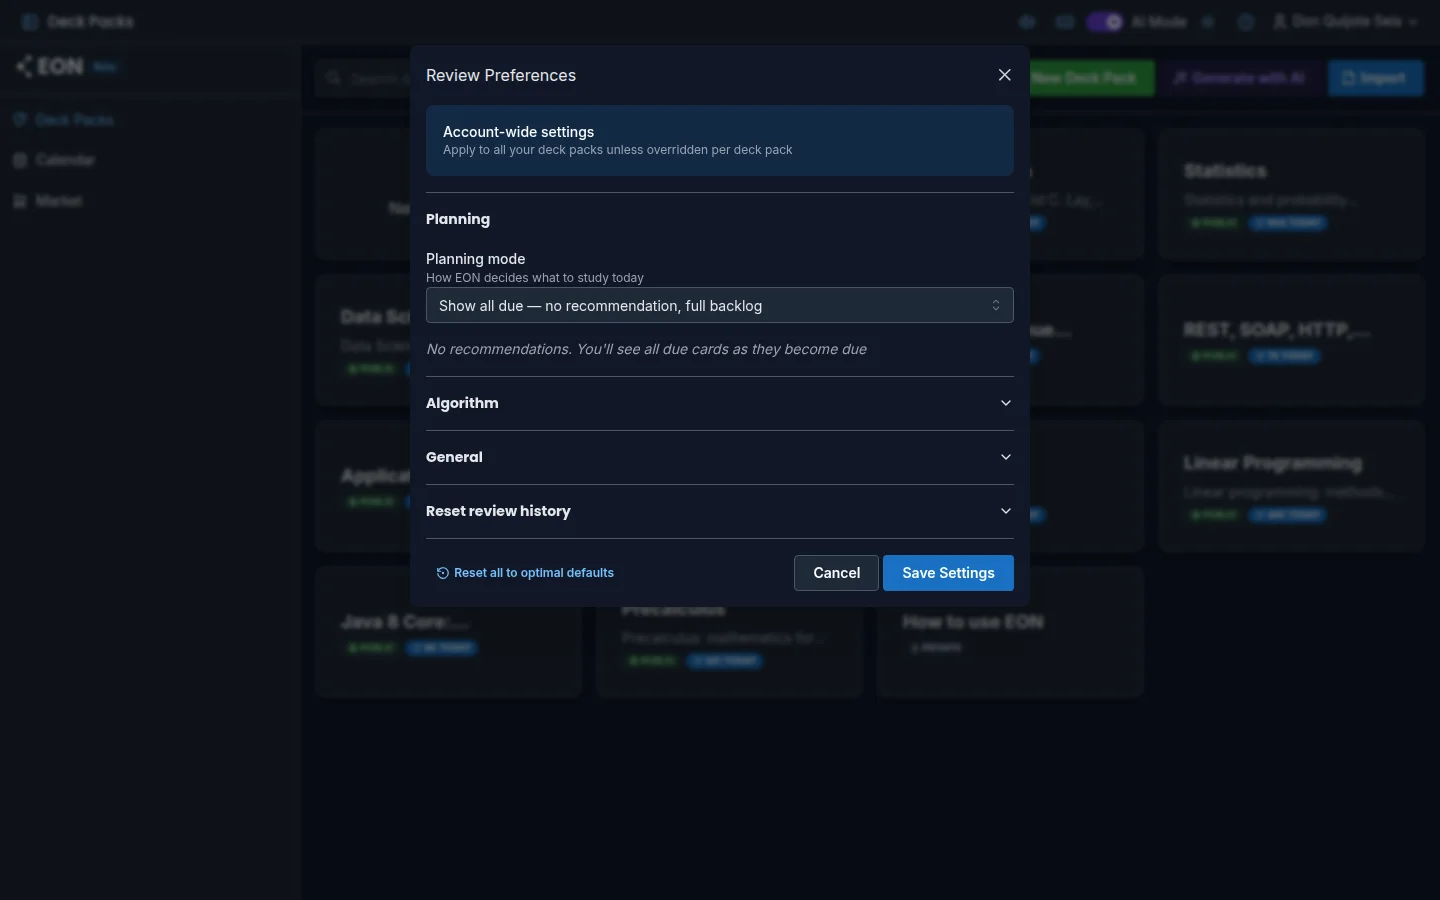1440x900 pixels.
Task: Click the rectangular icon left of AI toggle
Action: tap(1065, 22)
